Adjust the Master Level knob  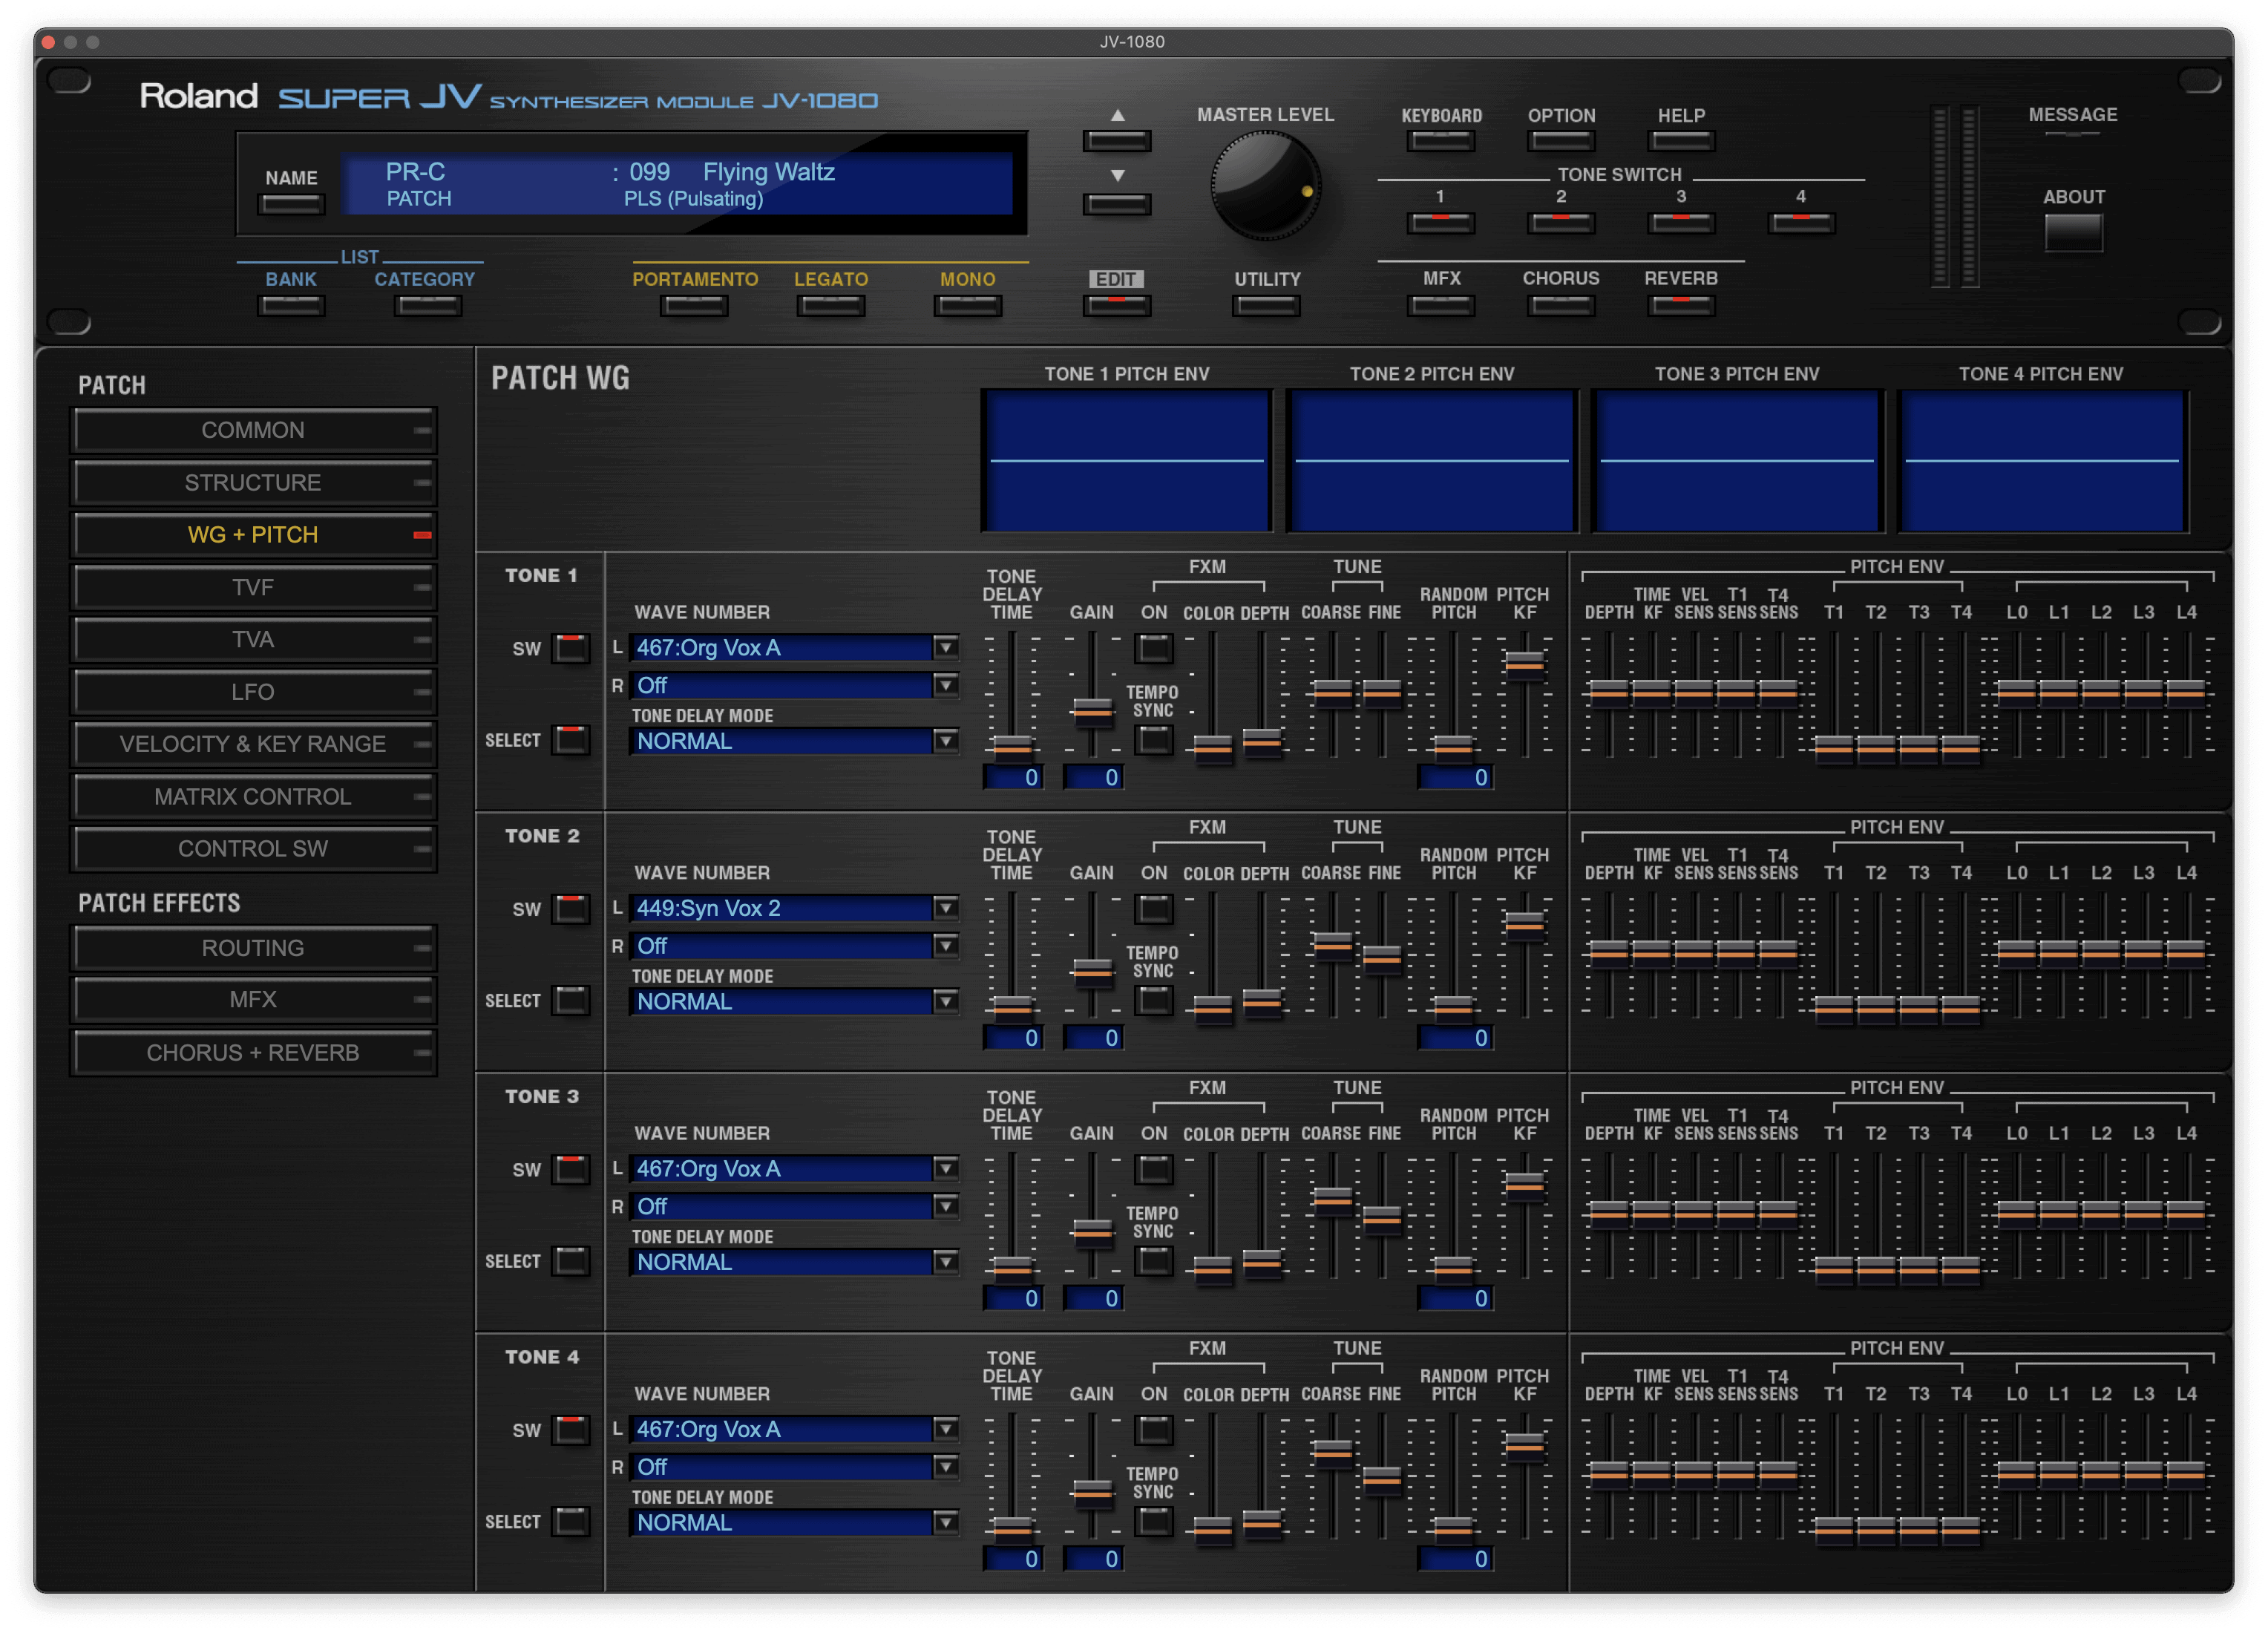point(1265,187)
